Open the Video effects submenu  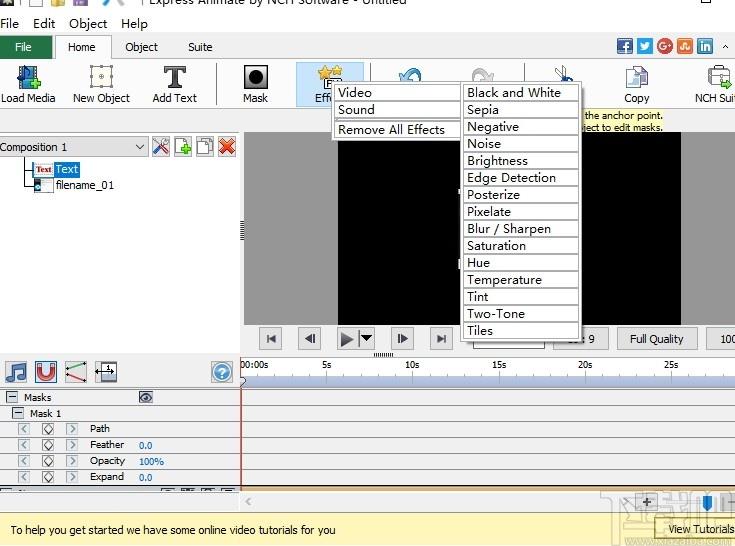398,92
